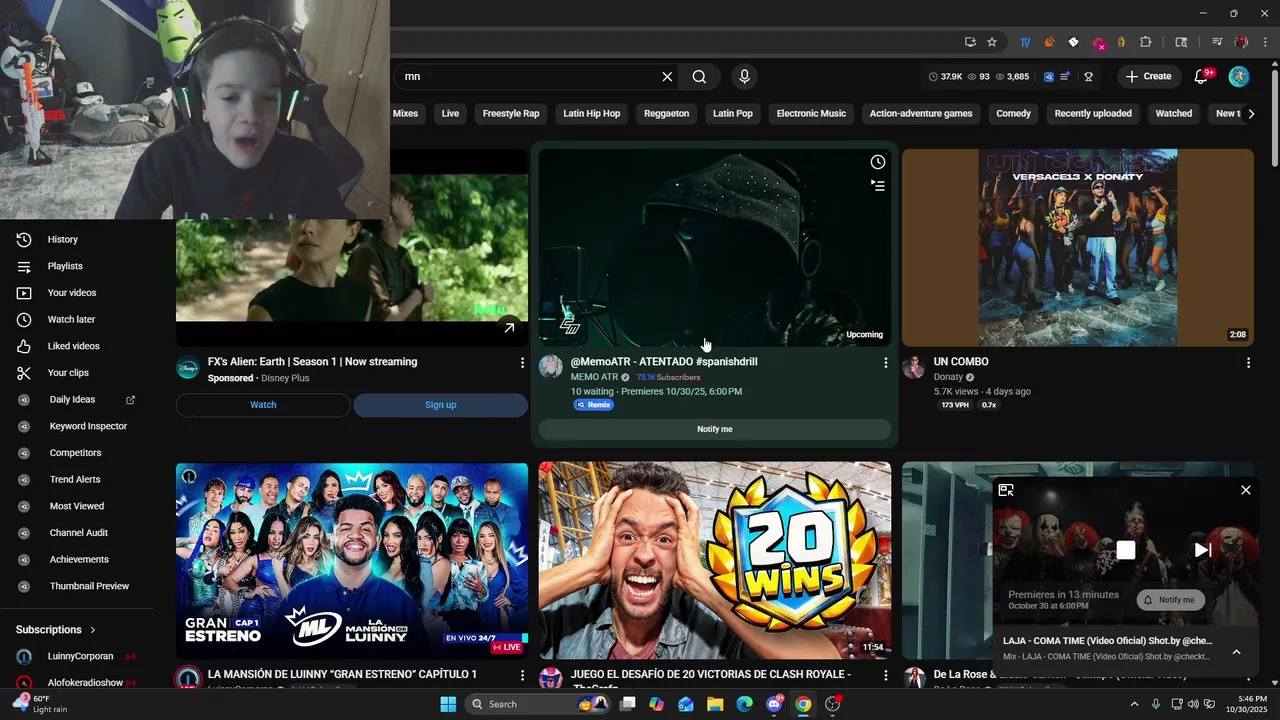The width and height of the screenshot is (1280, 720).
Task: Open more options for Alien: Earth ad
Action: (522, 363)
